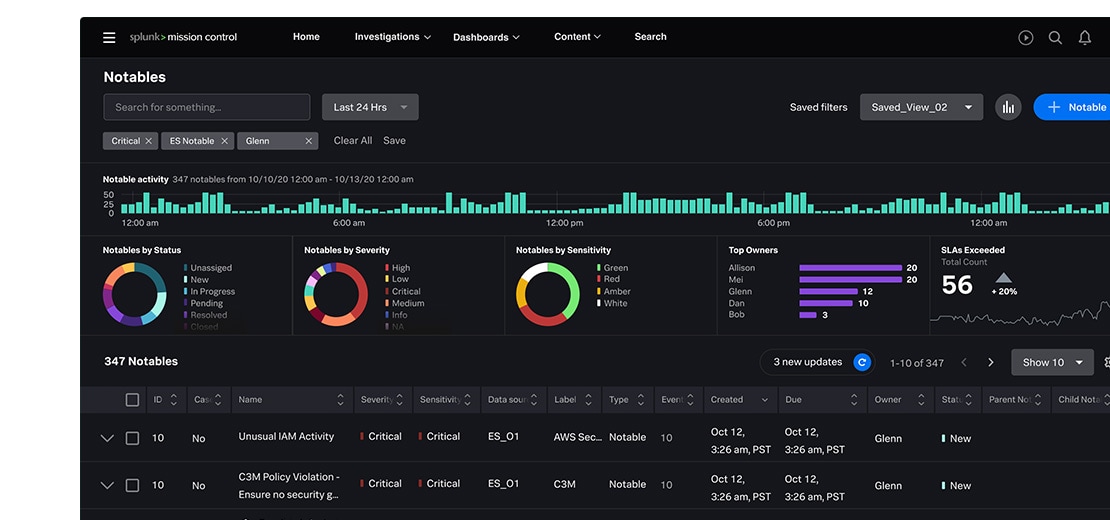
Task: Check the C3M Policy Violation row checkbox
Action: (x=132, y=485)
